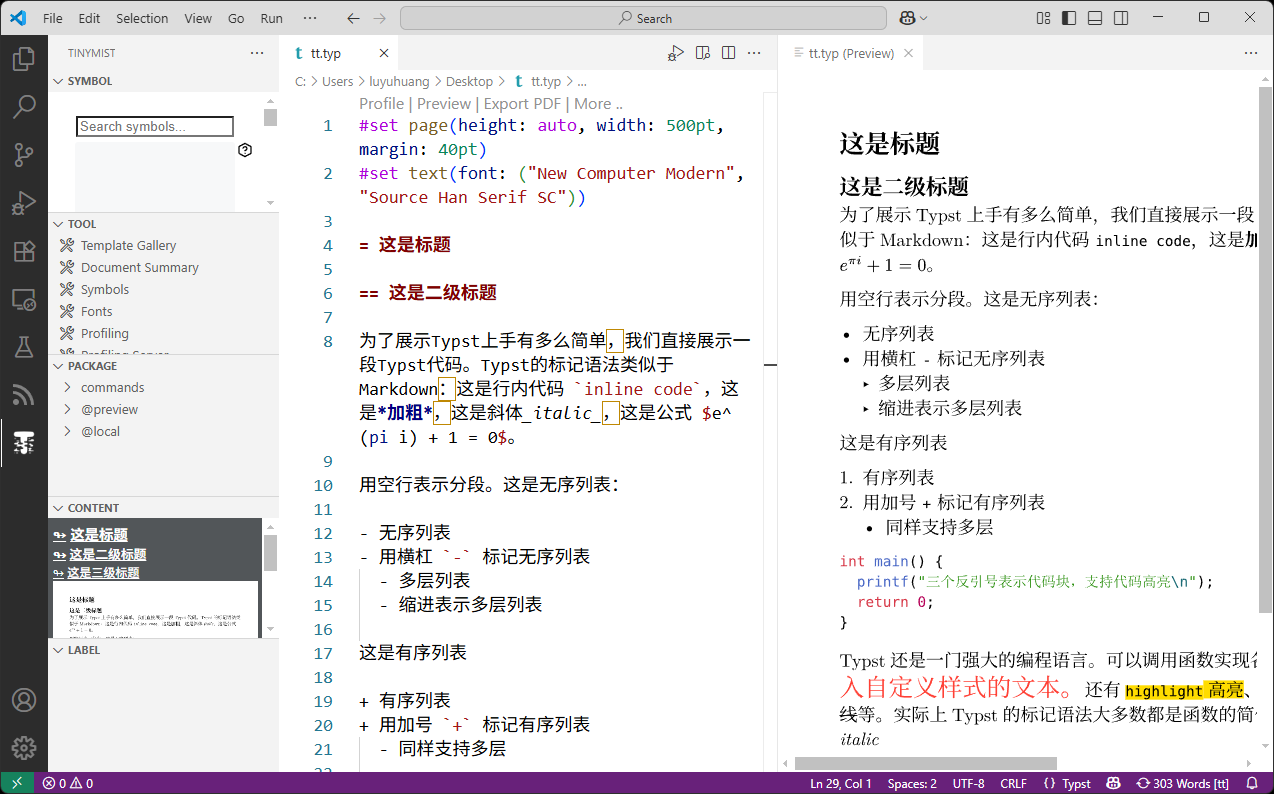Image resolution: width=1274 pixels, height=794 pixels.
Task: Click the open preview icon in editor toolbar
Action: (703, 53)
